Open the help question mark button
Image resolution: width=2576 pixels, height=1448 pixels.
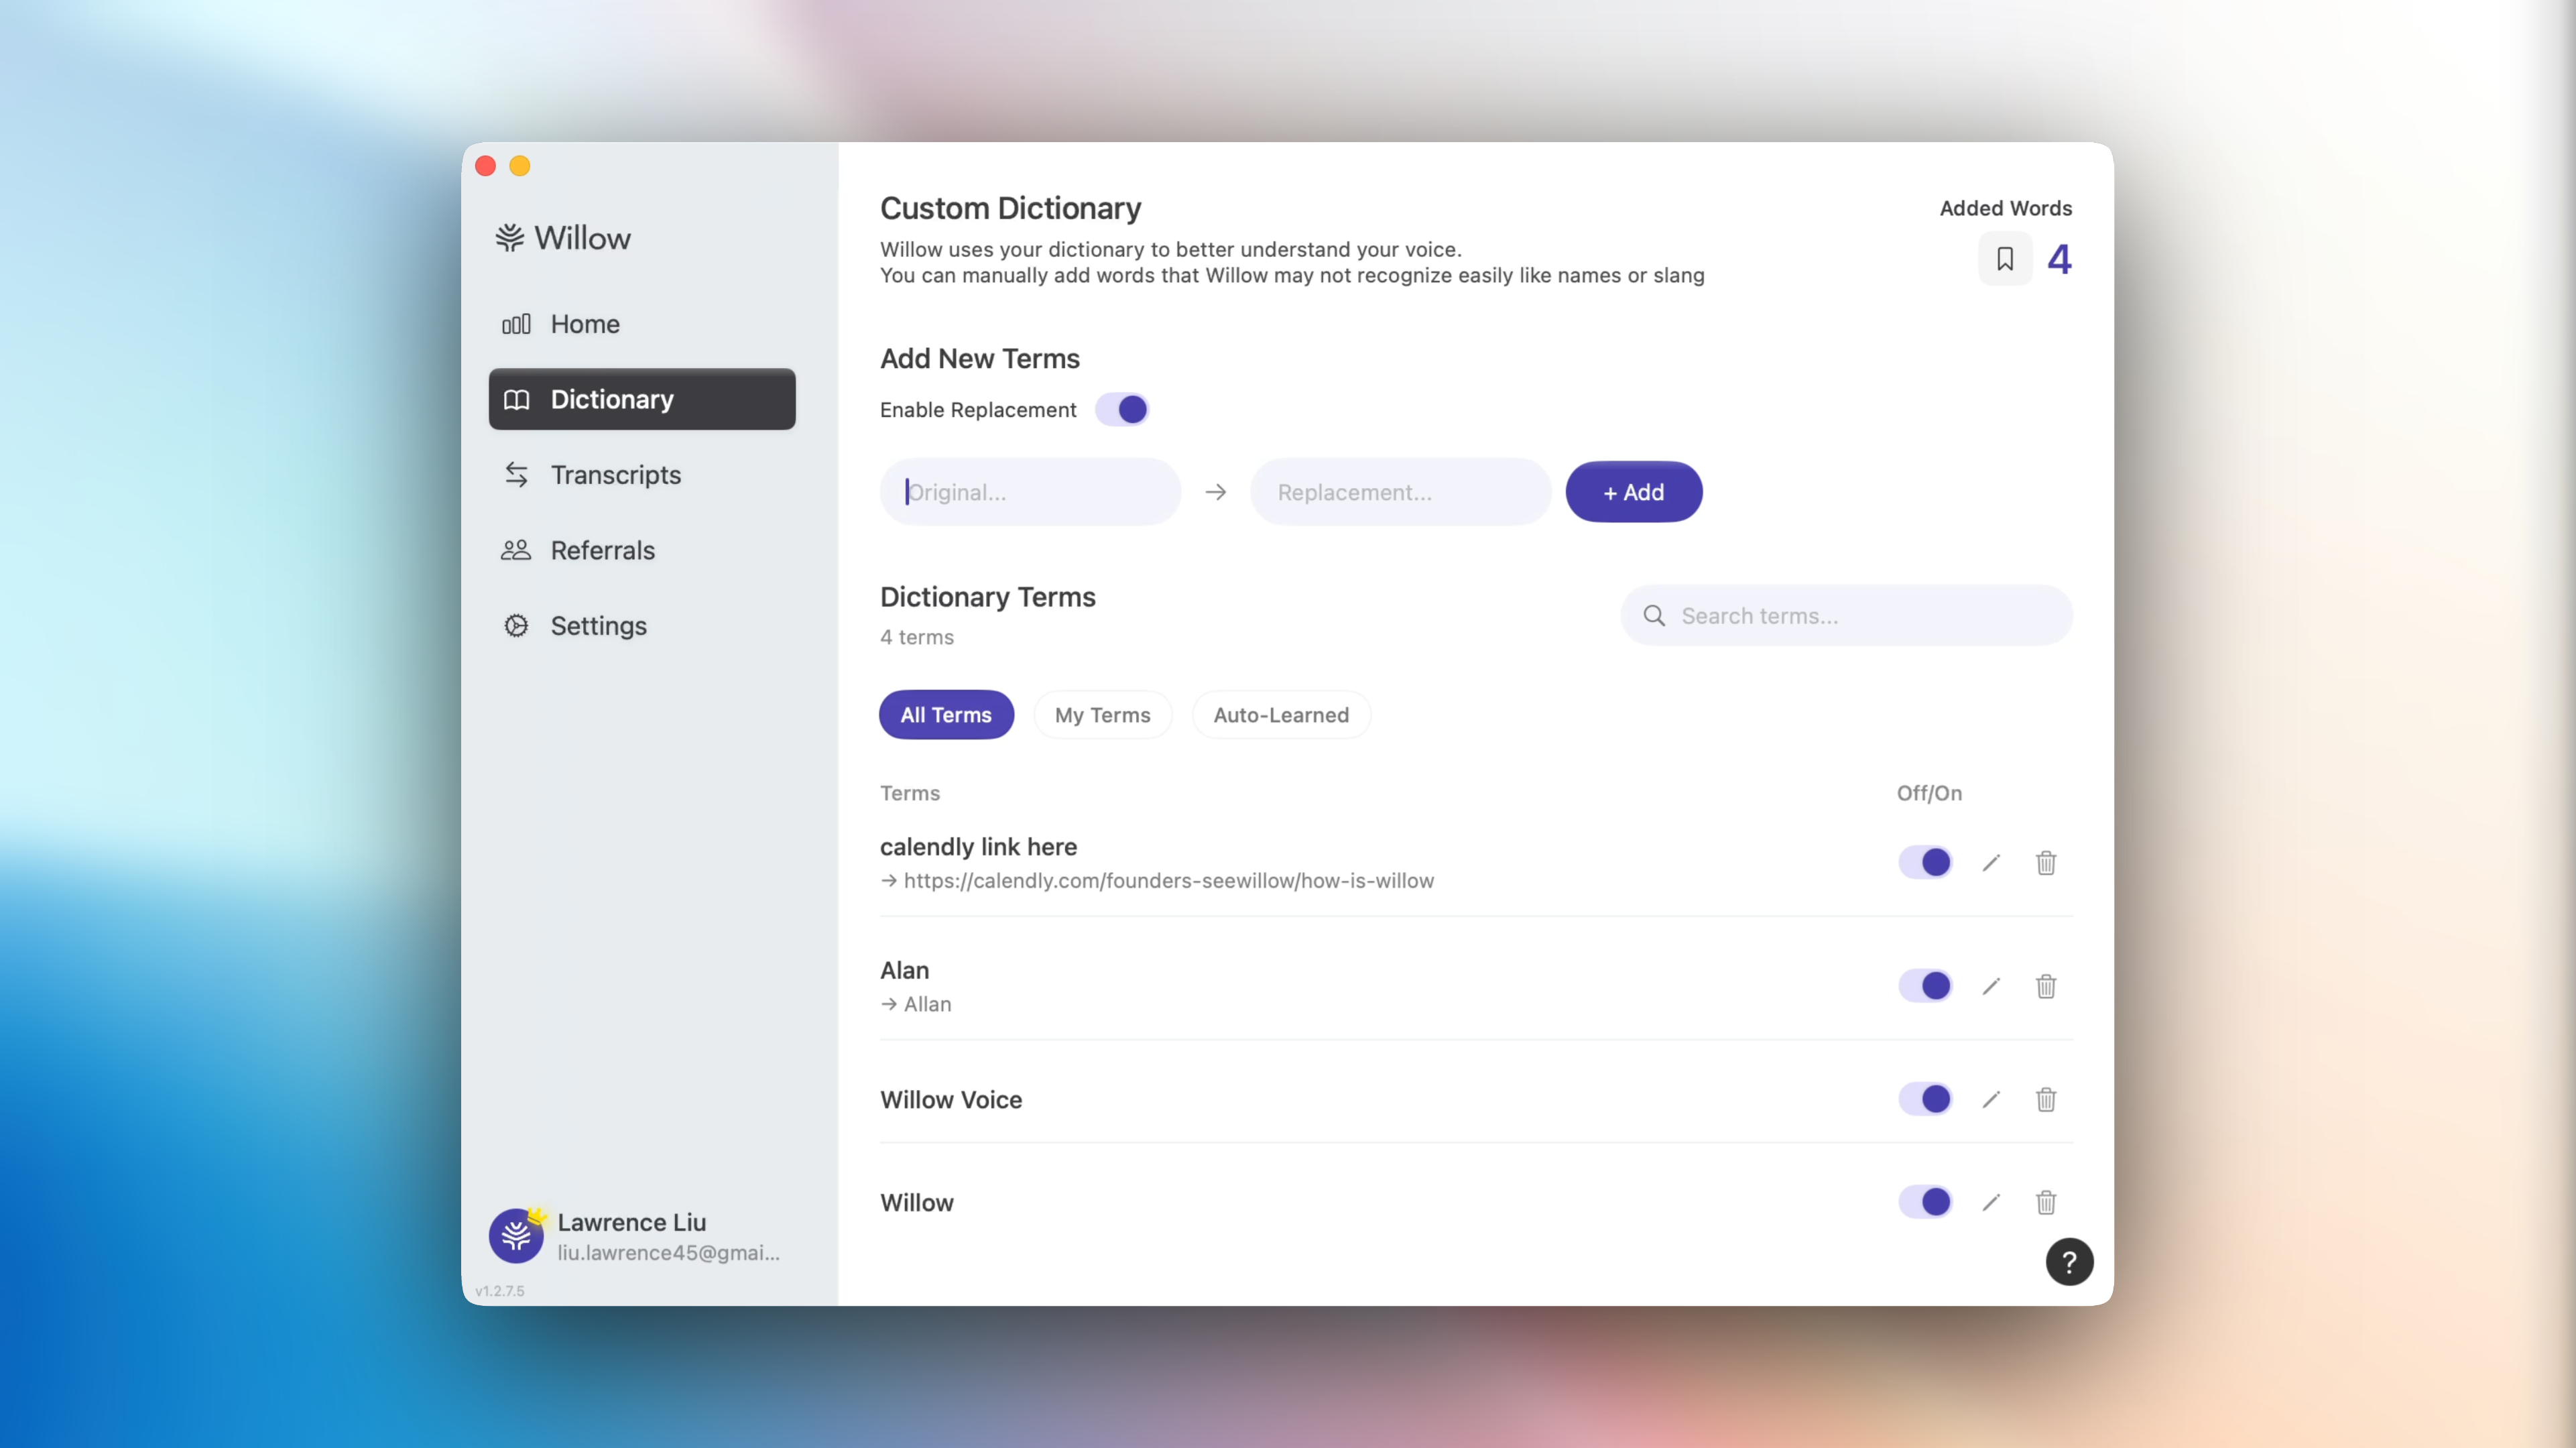click(2069, 1262)
